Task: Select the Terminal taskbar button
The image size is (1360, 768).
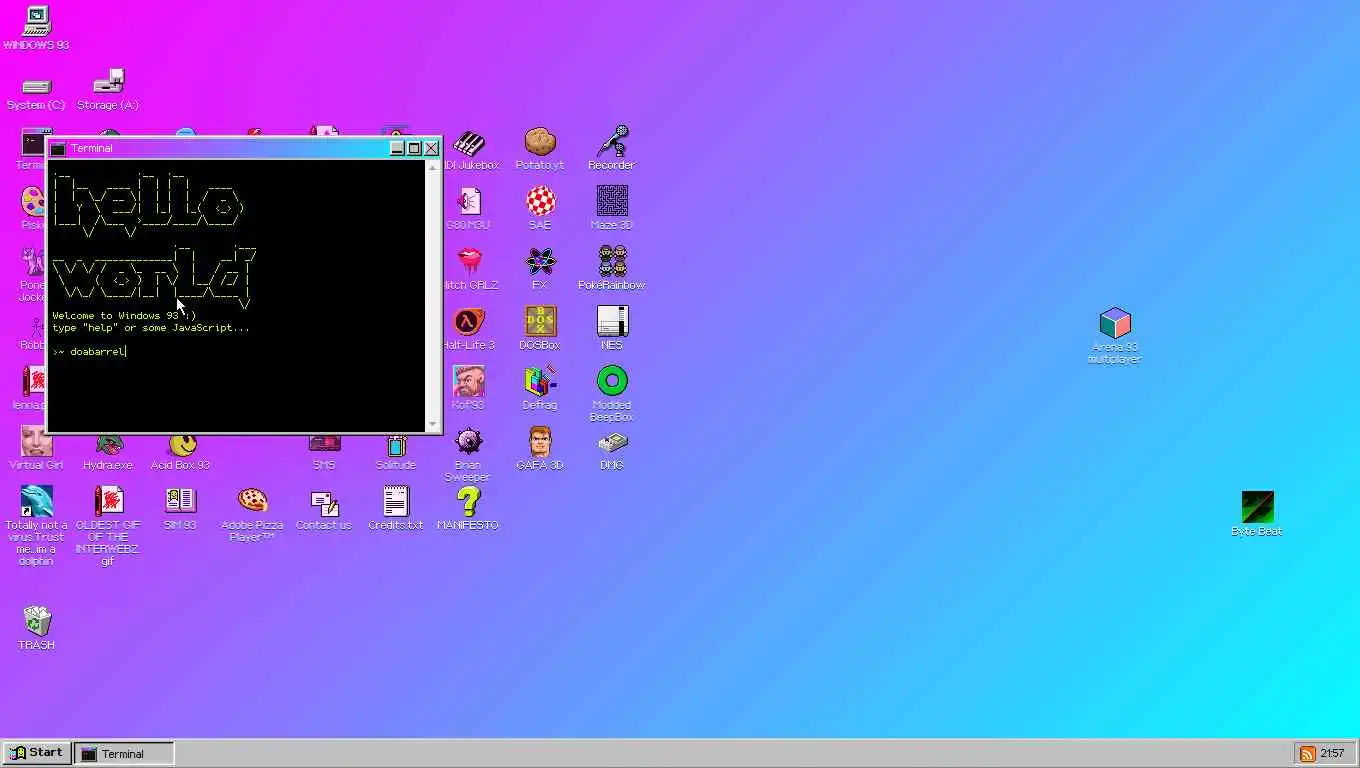Action: pyautogui.click(x=125, y=753)
